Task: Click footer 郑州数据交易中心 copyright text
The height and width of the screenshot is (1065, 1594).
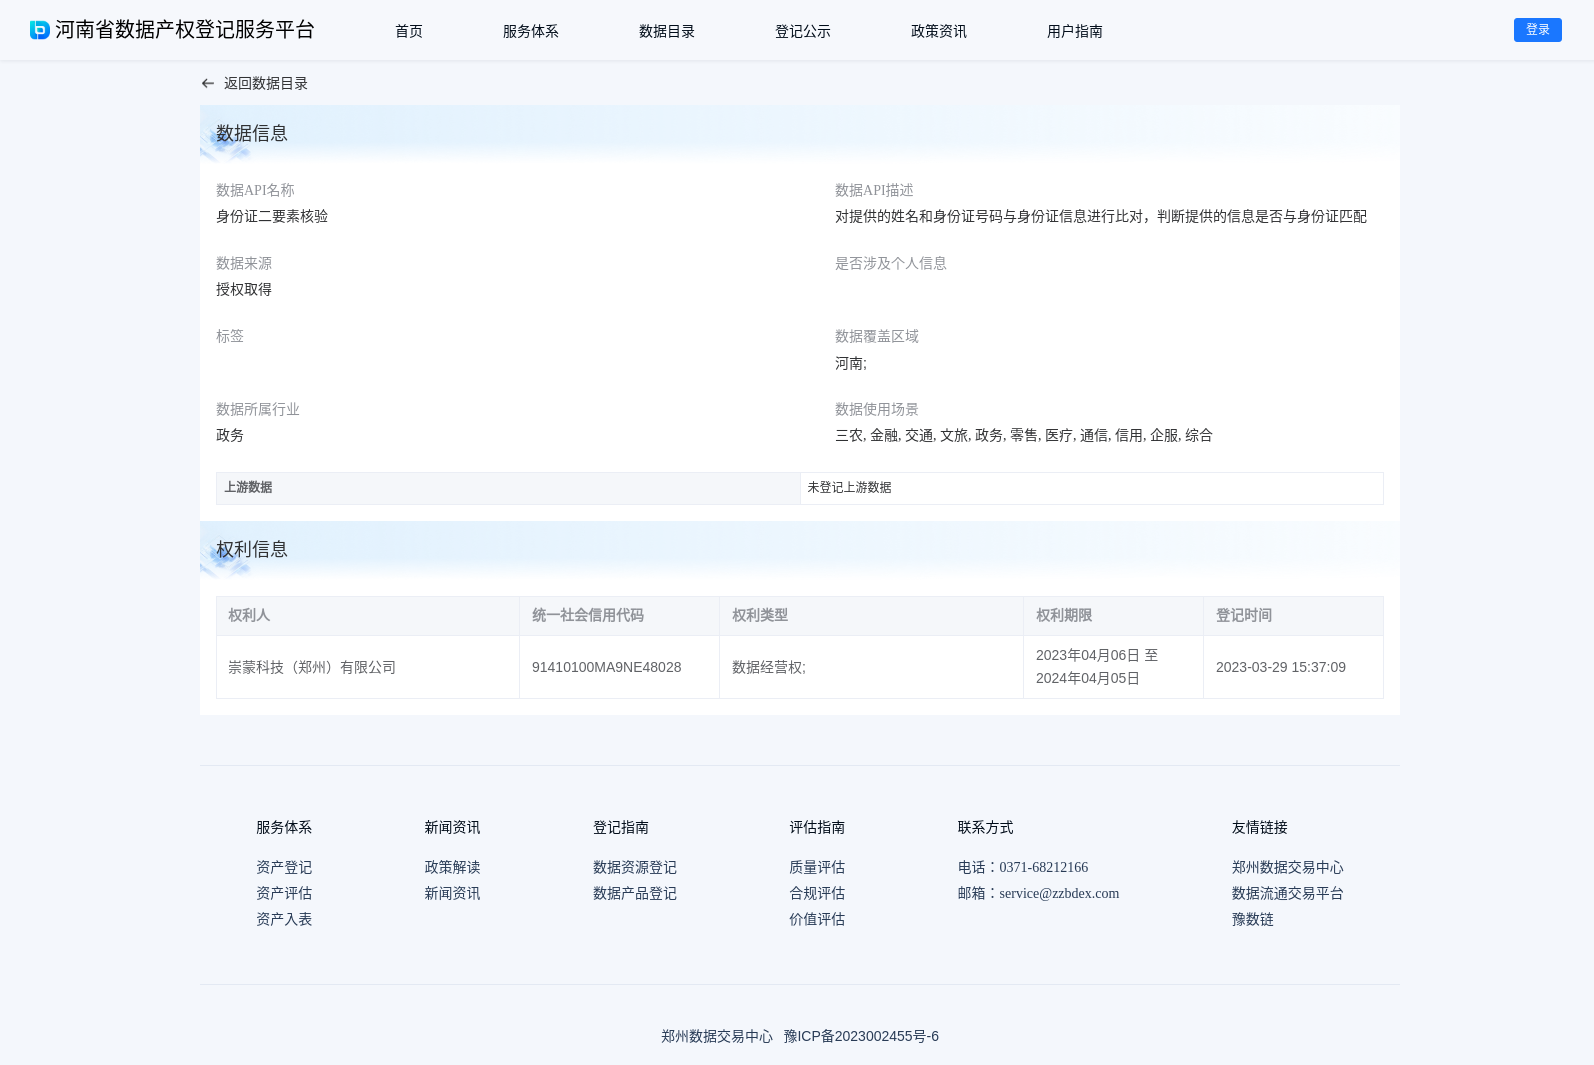Action: (x=717, y=1036)
